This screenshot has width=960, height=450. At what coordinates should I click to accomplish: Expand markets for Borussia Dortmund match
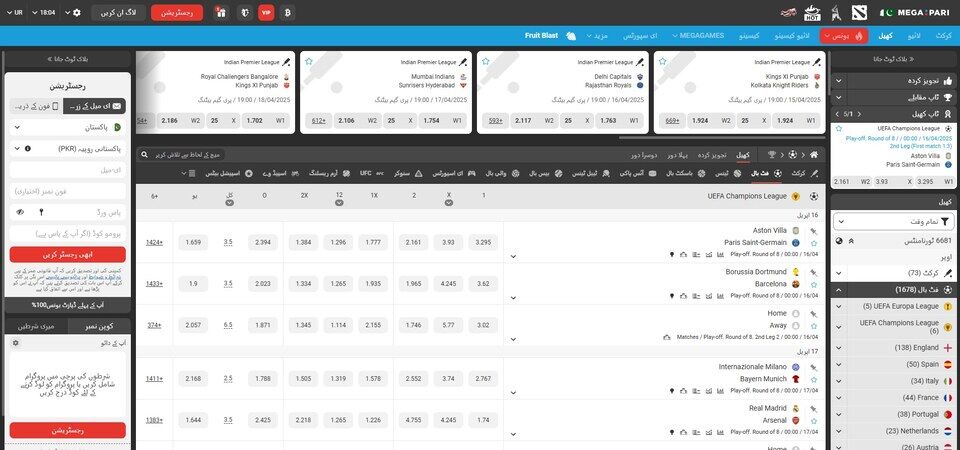pyautogui.click(x=513, y=297)
